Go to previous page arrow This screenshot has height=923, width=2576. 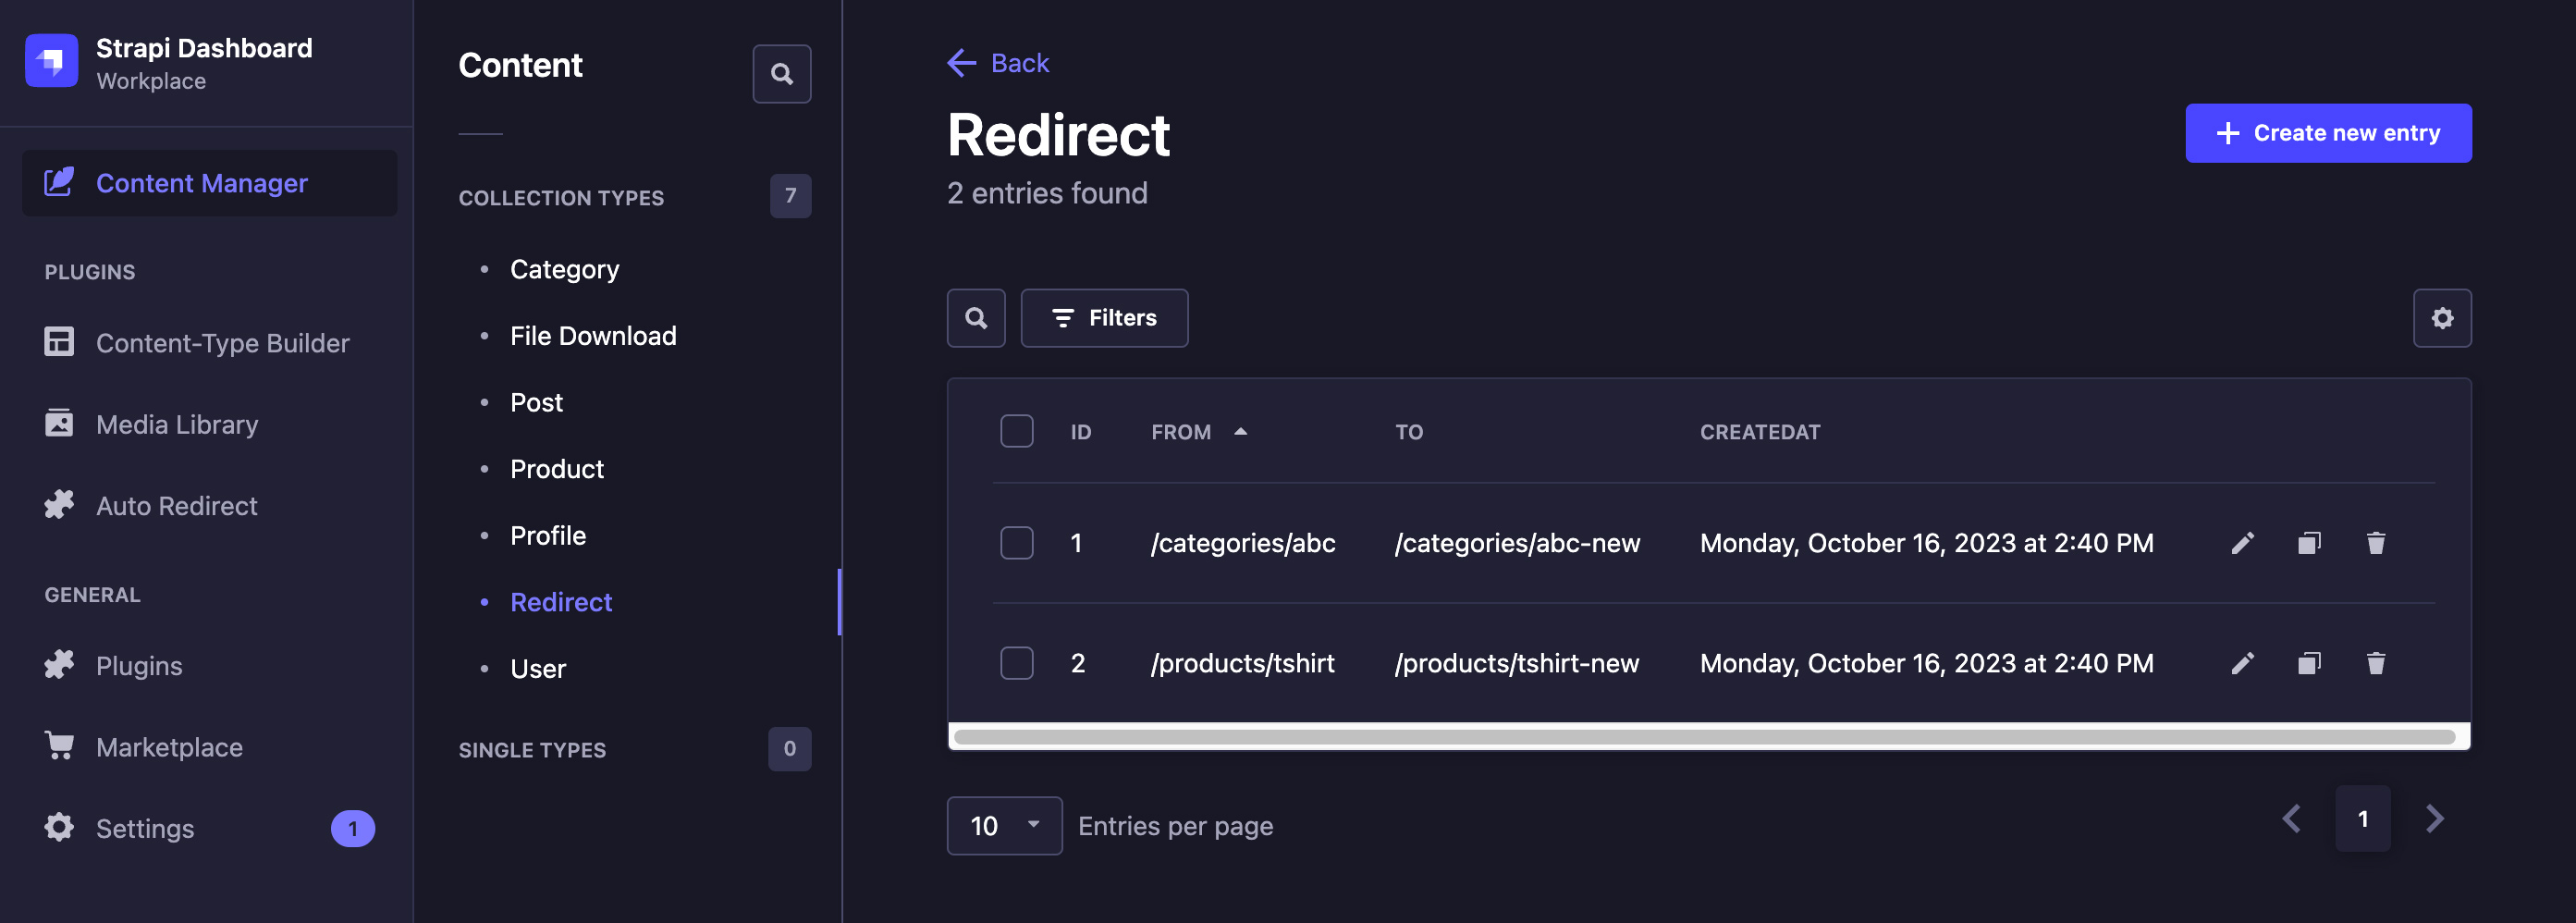point(2292,819)
